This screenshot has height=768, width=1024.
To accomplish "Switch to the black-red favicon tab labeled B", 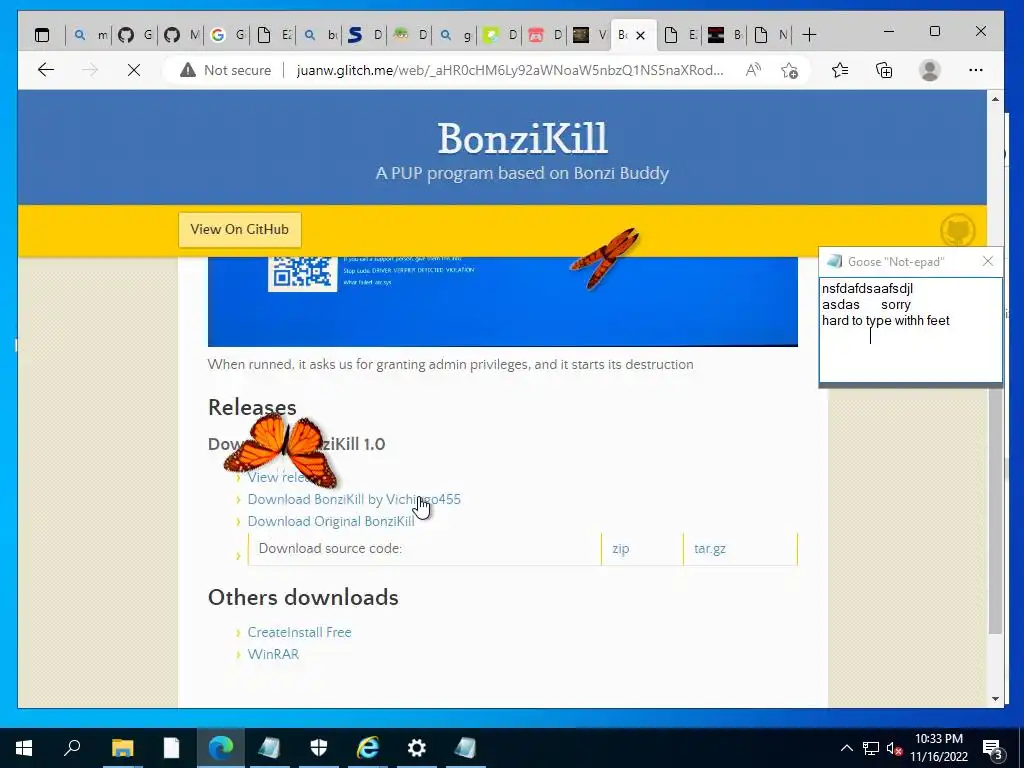I will pyautogui.click(x=725, y=35).
